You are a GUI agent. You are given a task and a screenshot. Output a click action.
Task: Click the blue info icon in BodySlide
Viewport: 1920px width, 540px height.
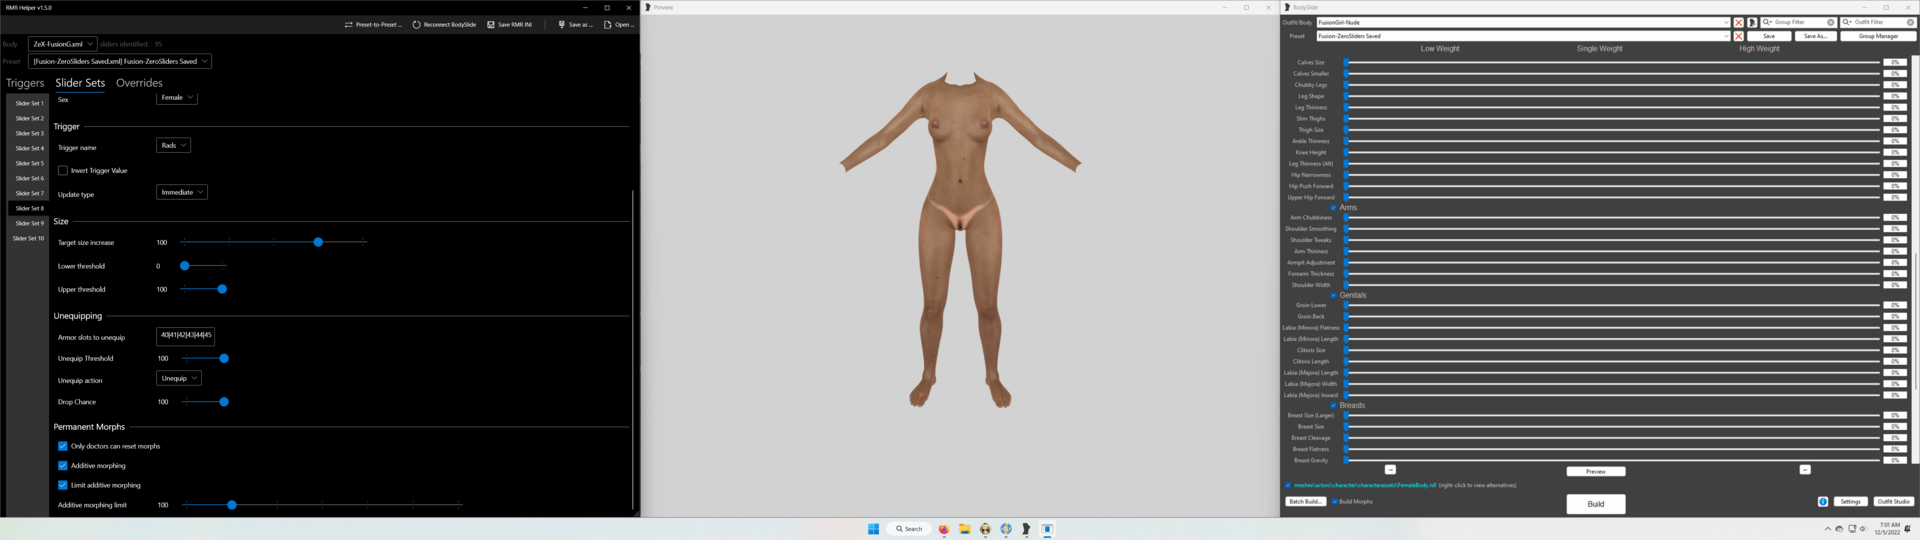coord(1823,502)
